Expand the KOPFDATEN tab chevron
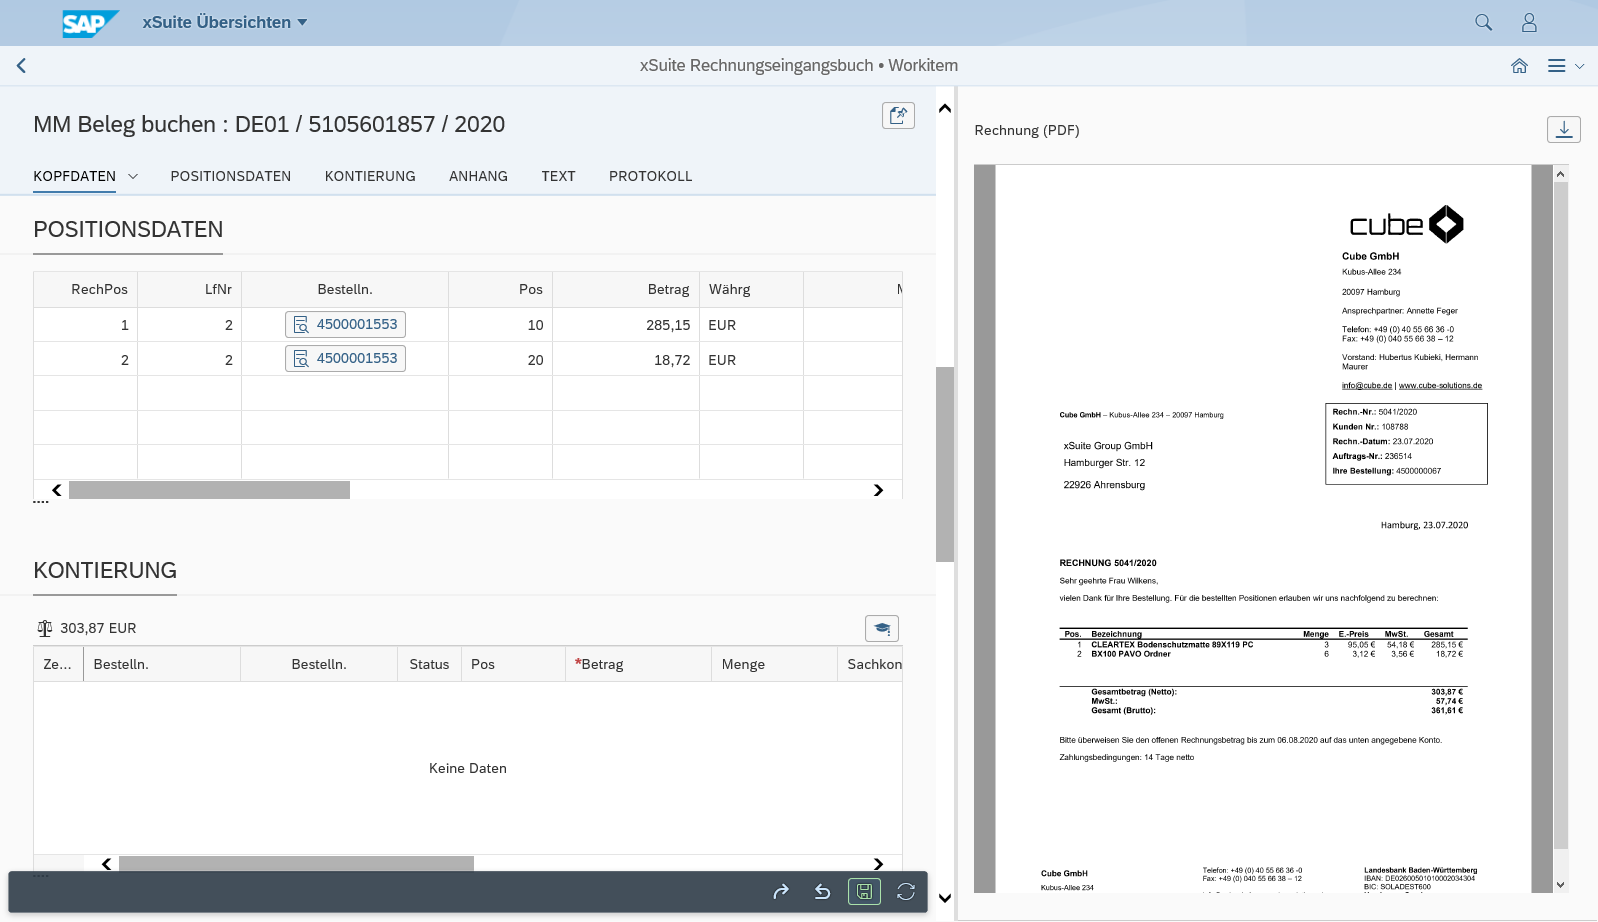1598x922 pixels. pos(133,177)
